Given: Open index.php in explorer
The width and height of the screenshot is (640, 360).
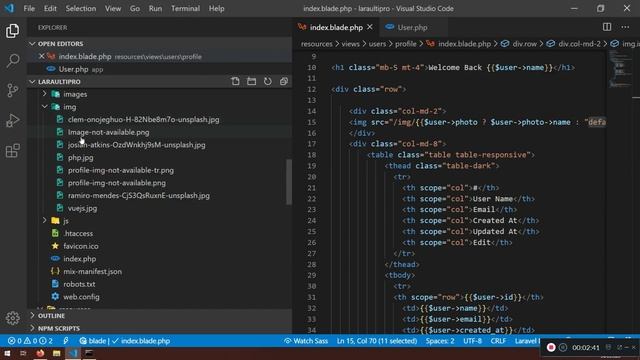Looking at the screenshot, I should (80, 259).
